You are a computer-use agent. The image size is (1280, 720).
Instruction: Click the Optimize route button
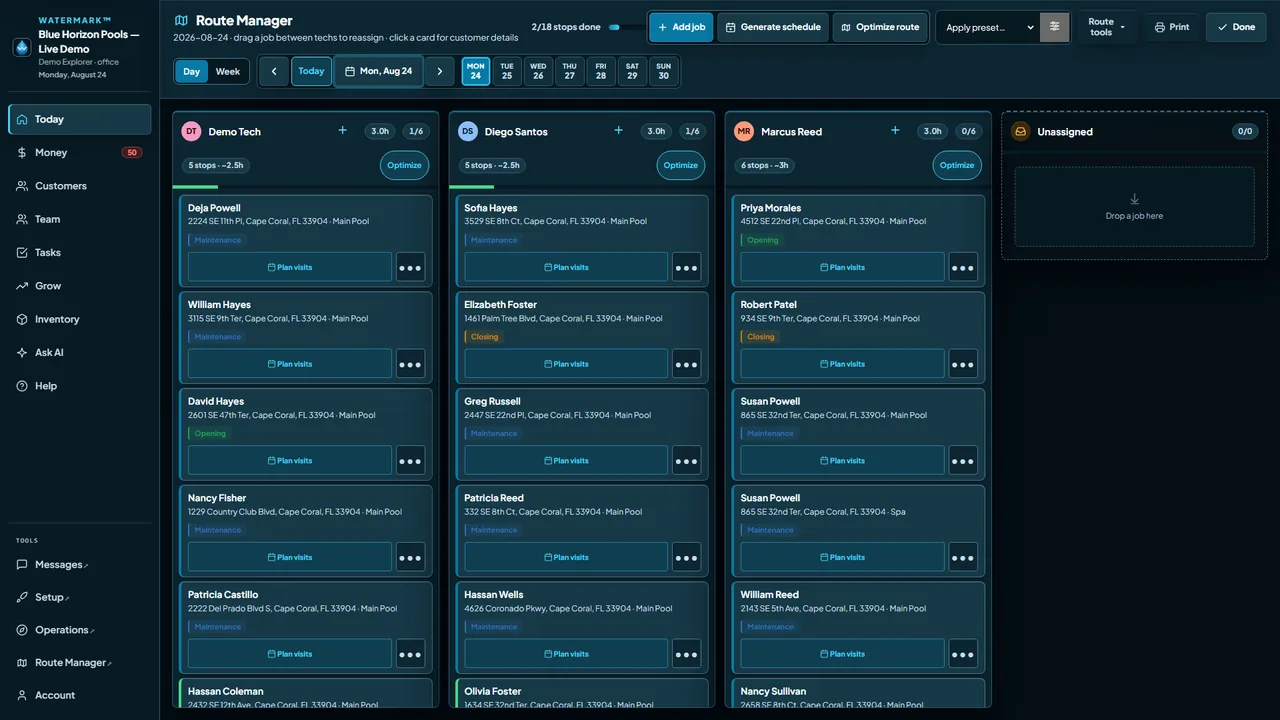pos(880,27)
